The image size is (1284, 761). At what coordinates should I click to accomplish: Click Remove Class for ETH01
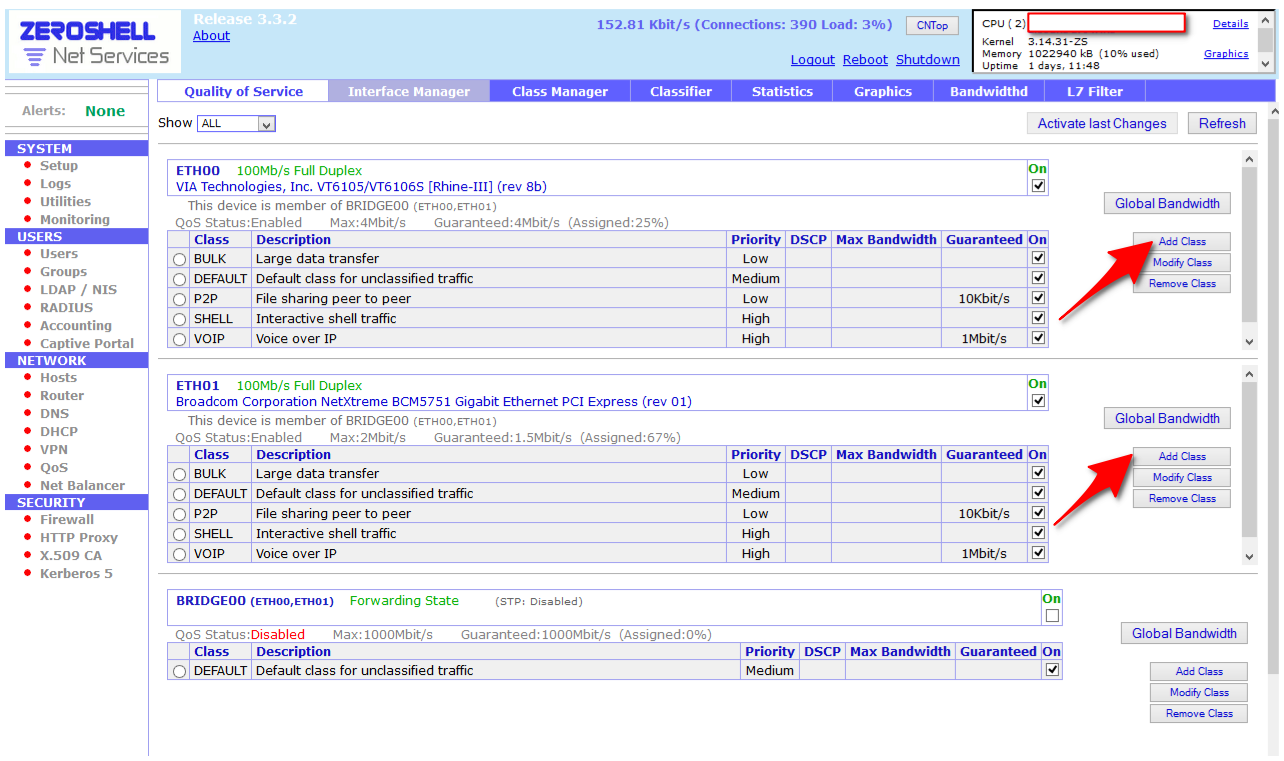[1182, 499]
